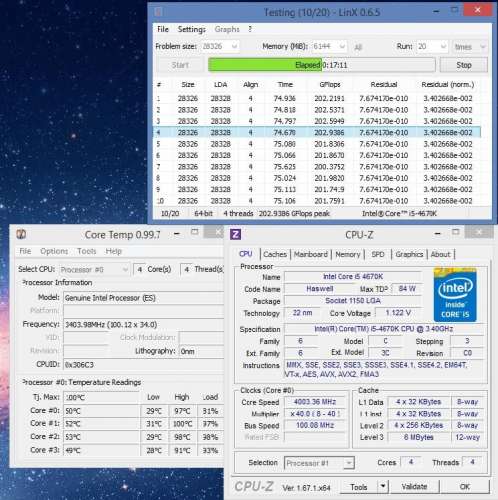This screenshot has height=500, width=498.
Task: Click the Tools button in CPU-Z
Action: [359, 487]
